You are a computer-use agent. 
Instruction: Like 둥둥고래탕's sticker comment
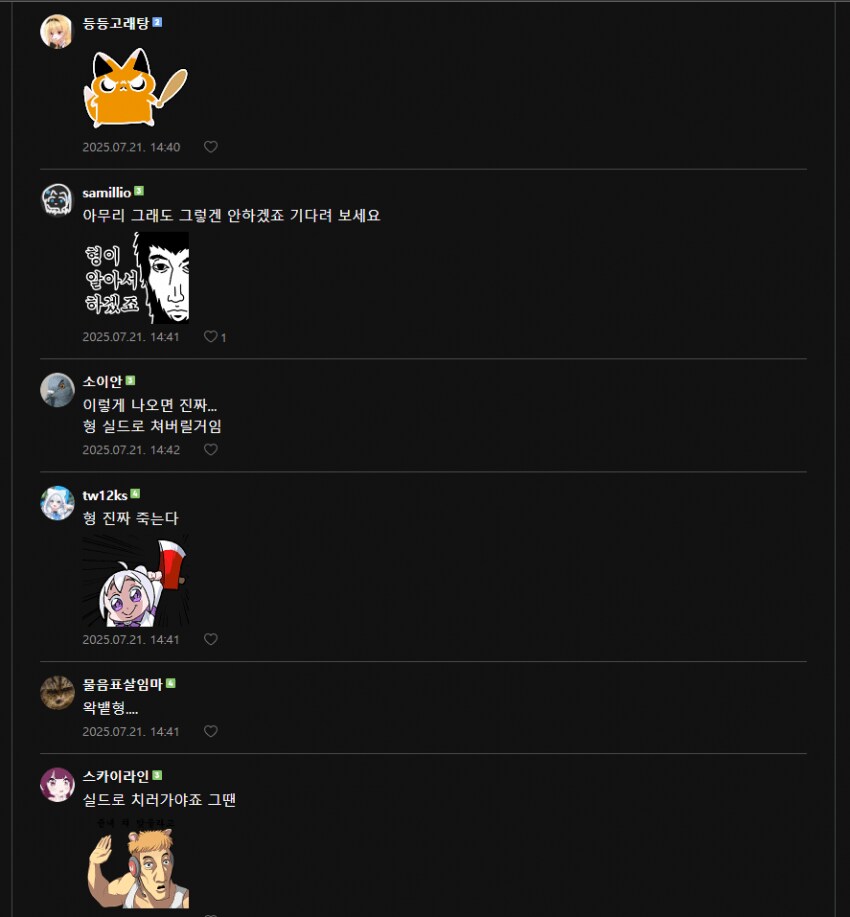click(x=211, y=147)
